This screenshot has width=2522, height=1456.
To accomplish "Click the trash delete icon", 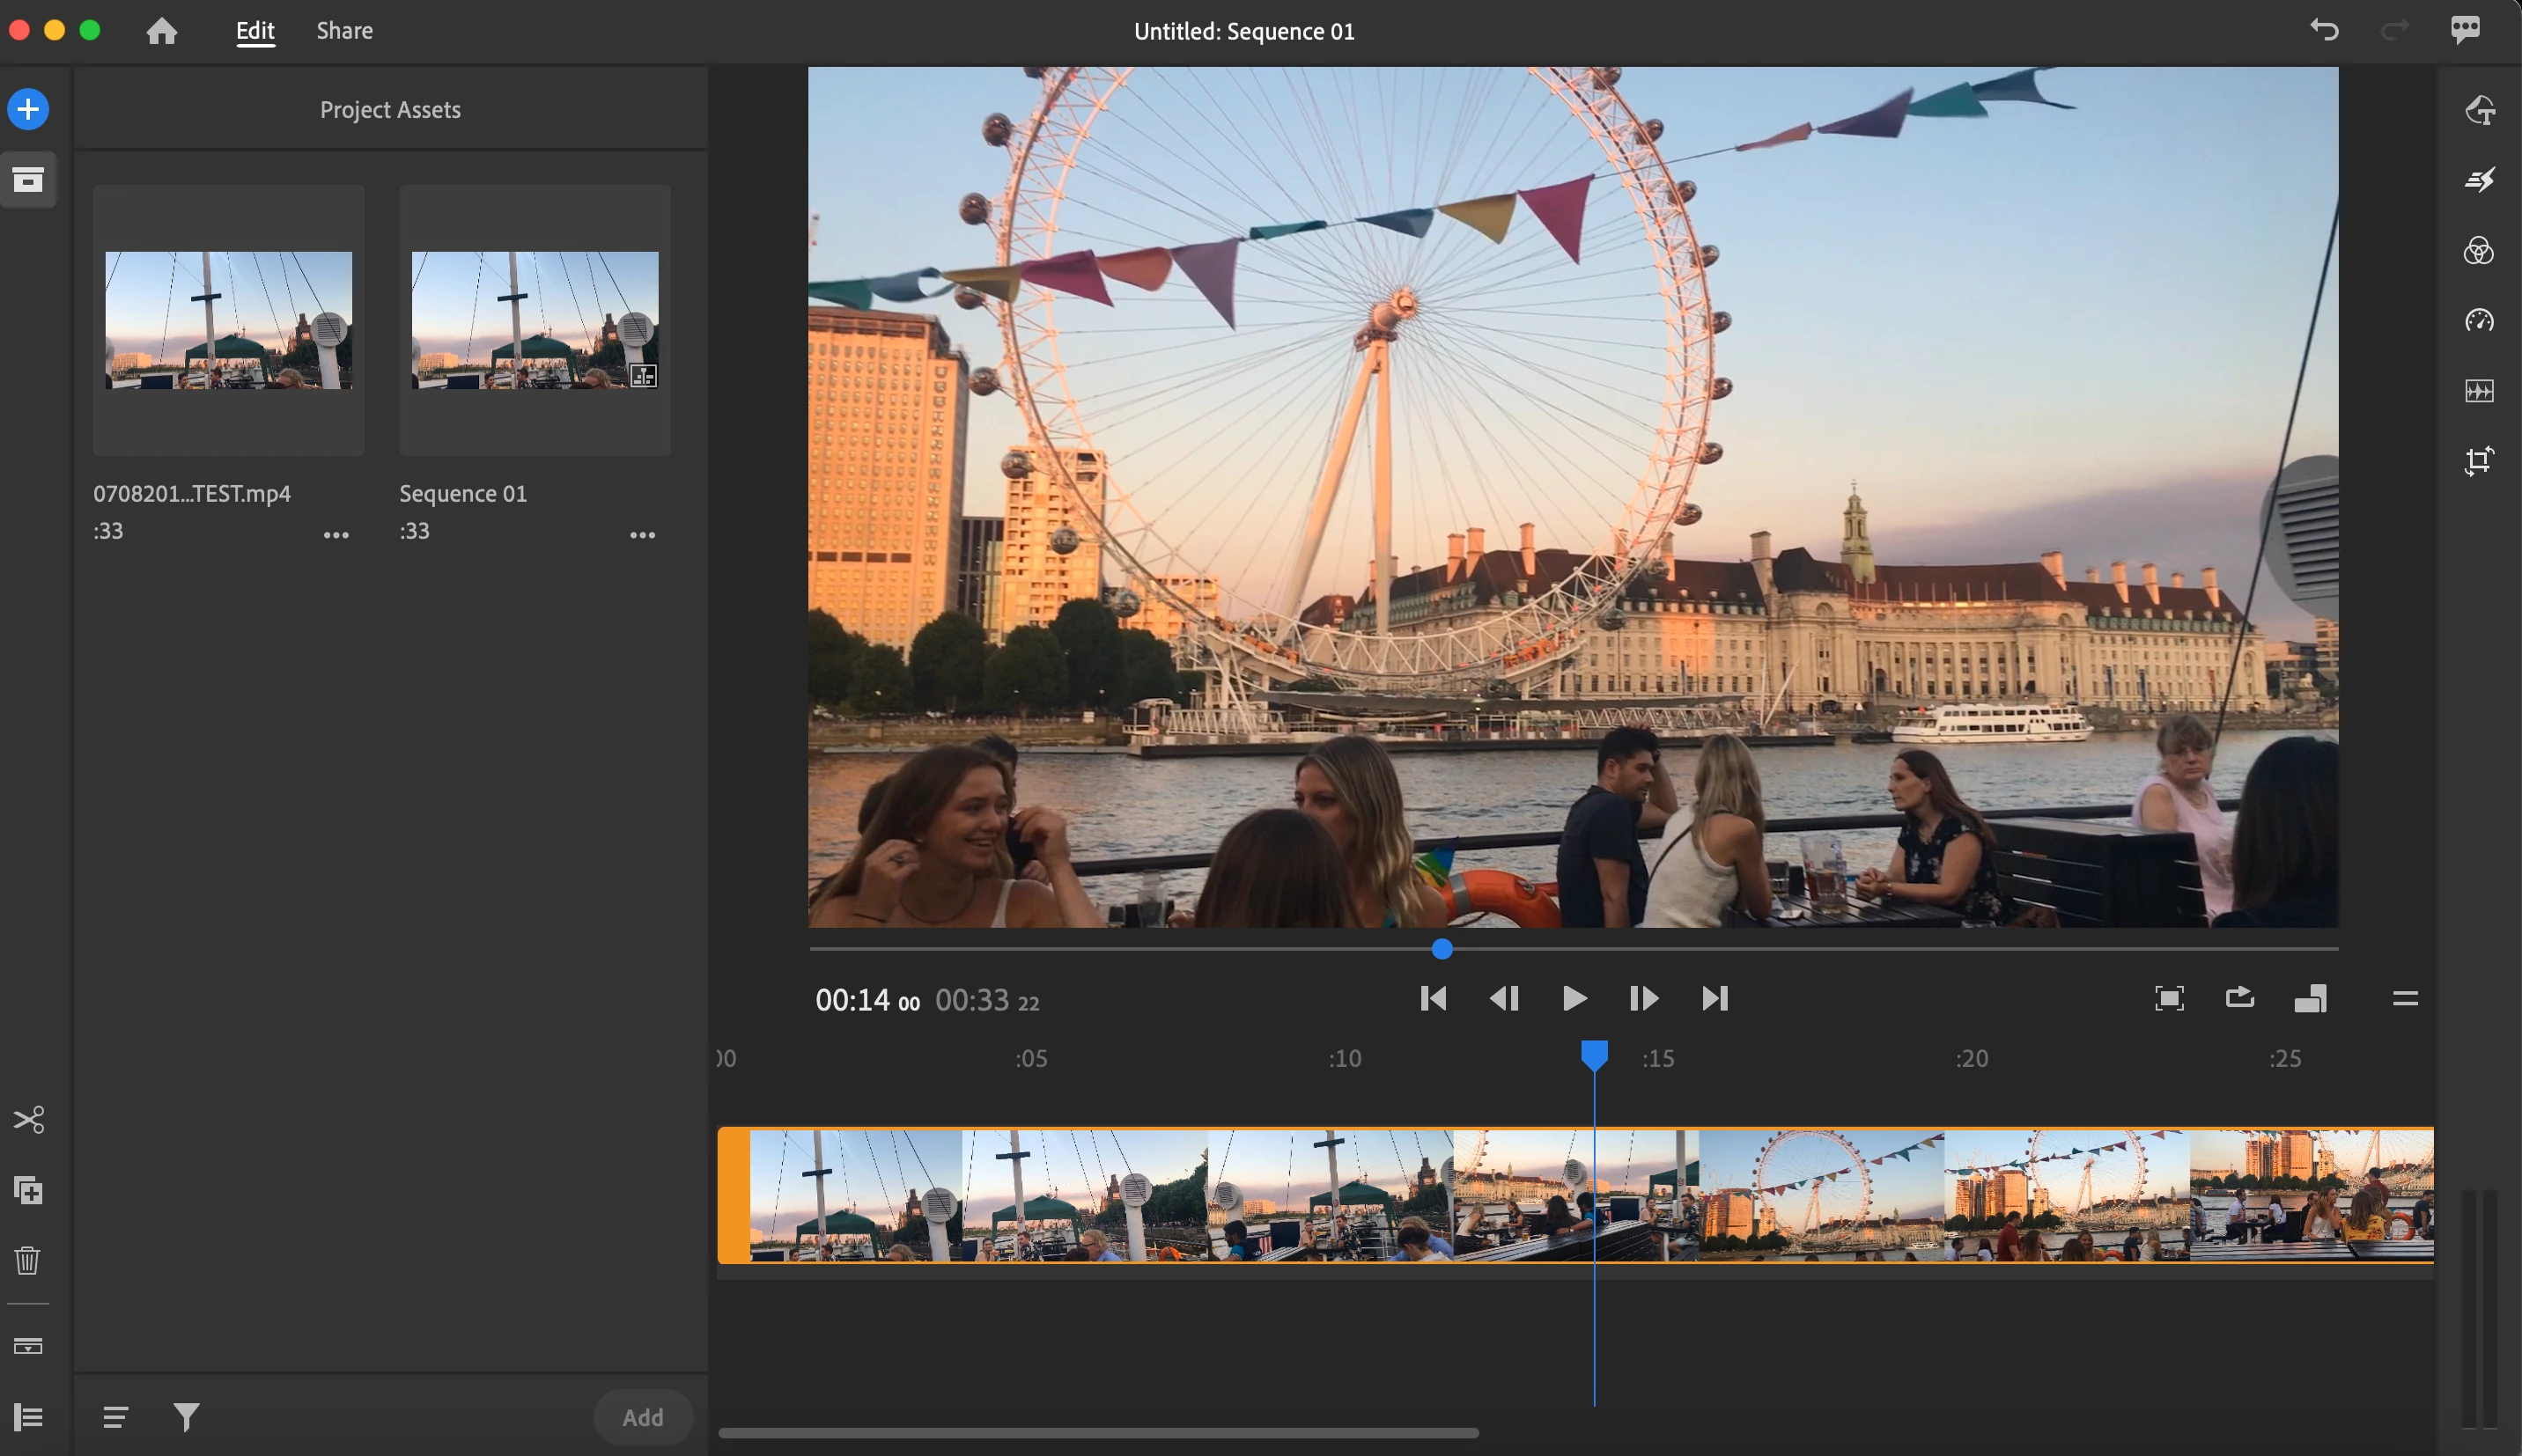I will pos(28,1260).
